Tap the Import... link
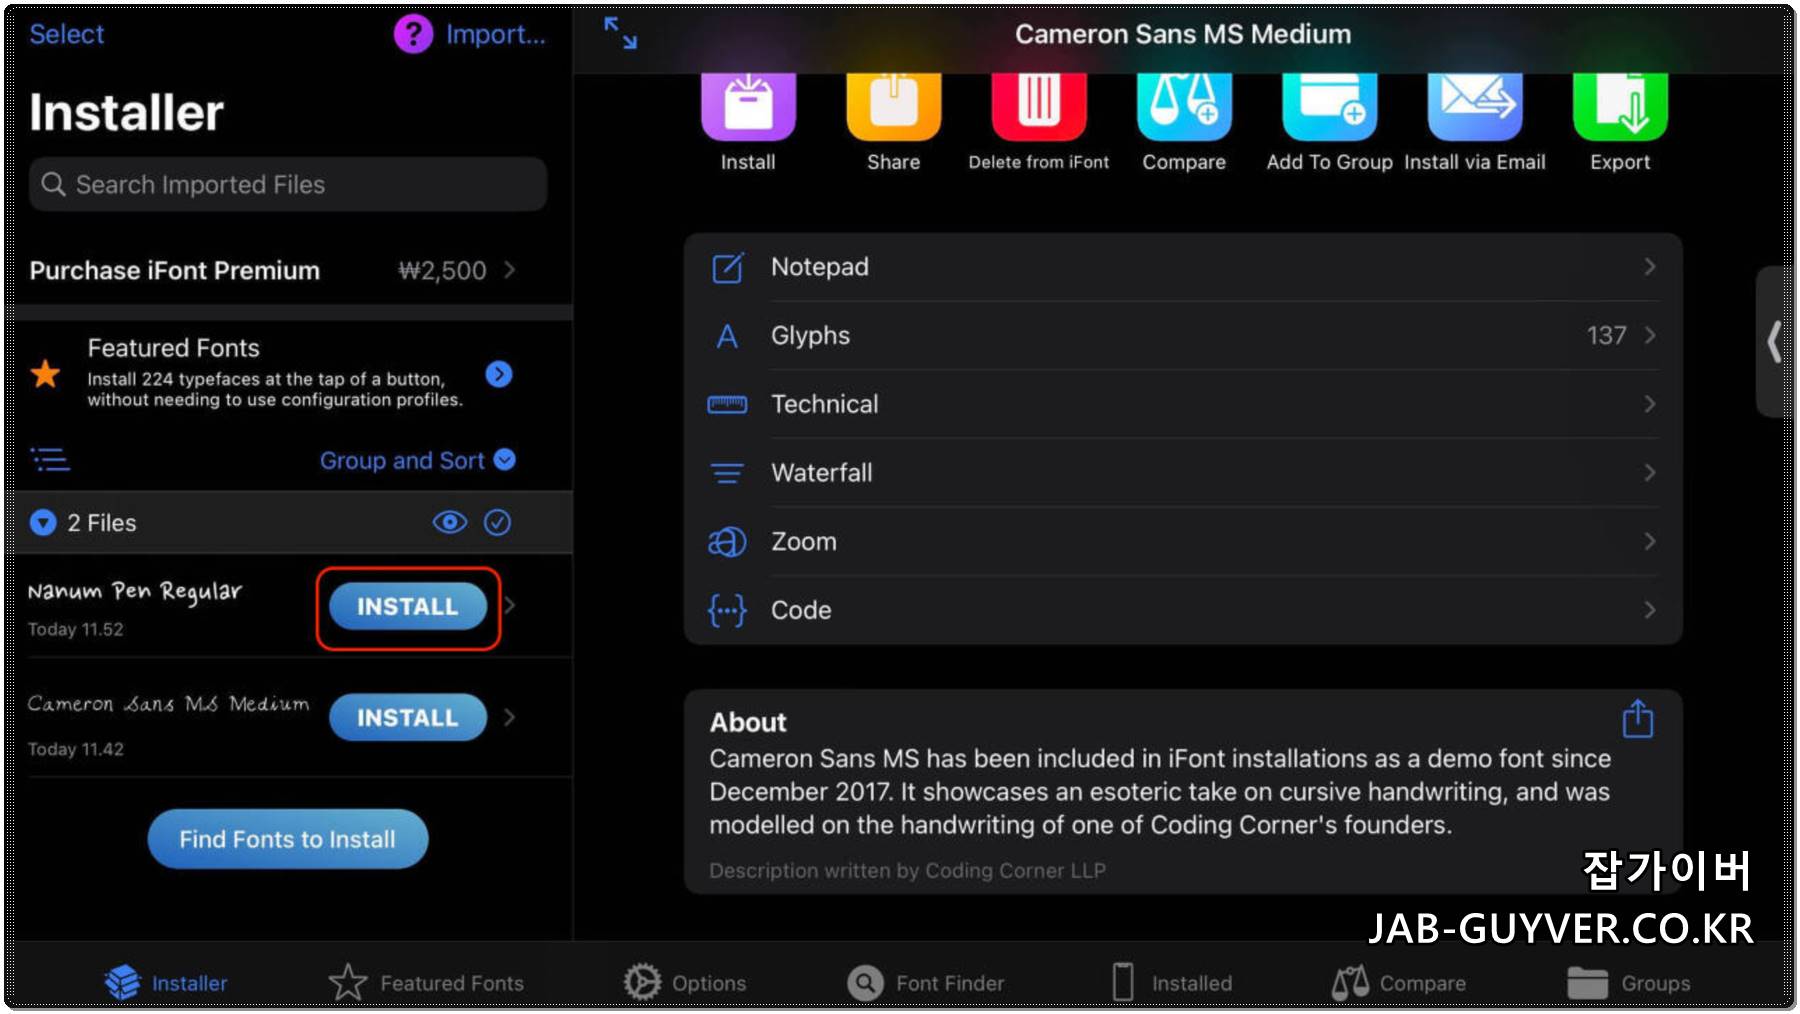Screen dimensions: 1800x1014 [x=496, y=34]
